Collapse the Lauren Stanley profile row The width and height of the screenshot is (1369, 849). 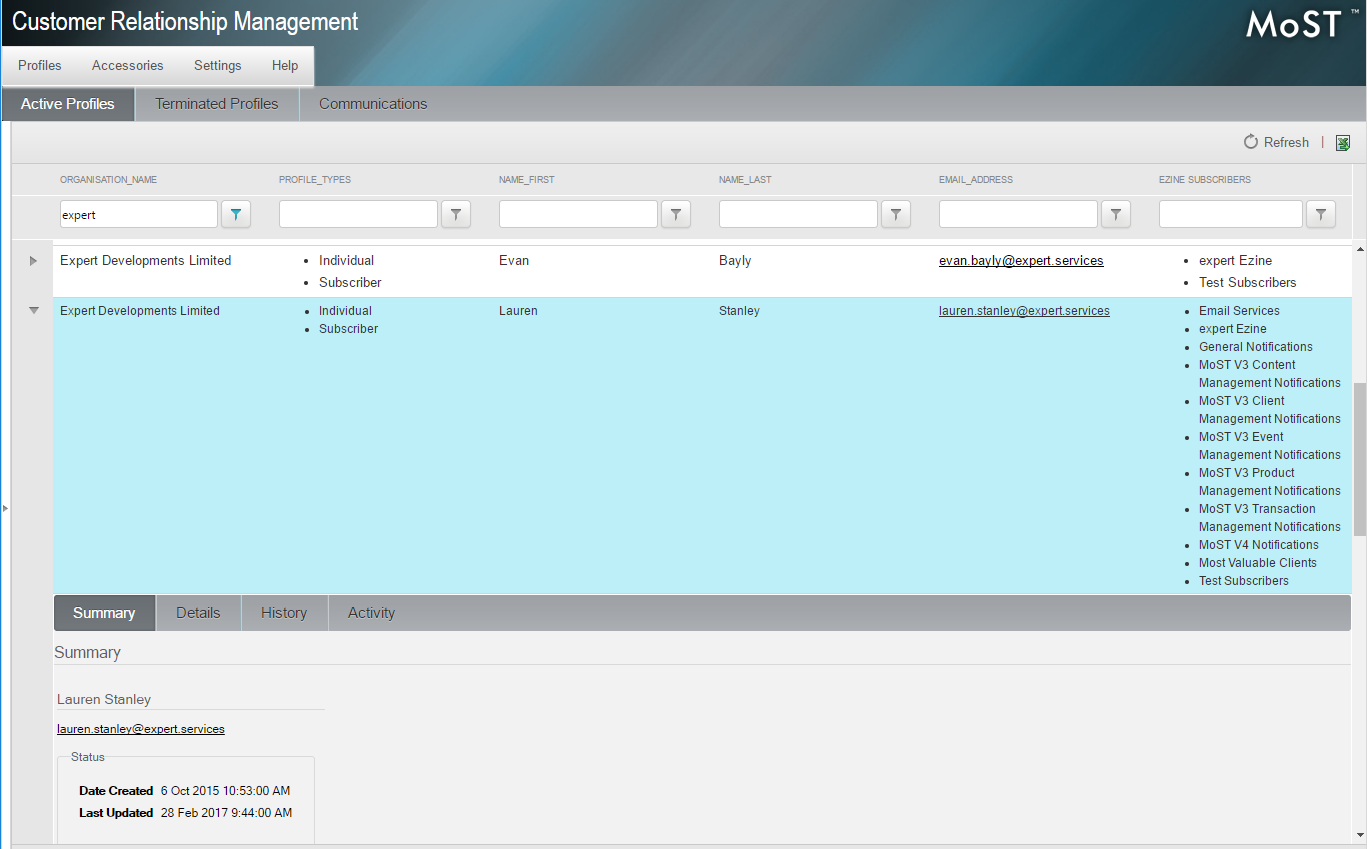33,311
